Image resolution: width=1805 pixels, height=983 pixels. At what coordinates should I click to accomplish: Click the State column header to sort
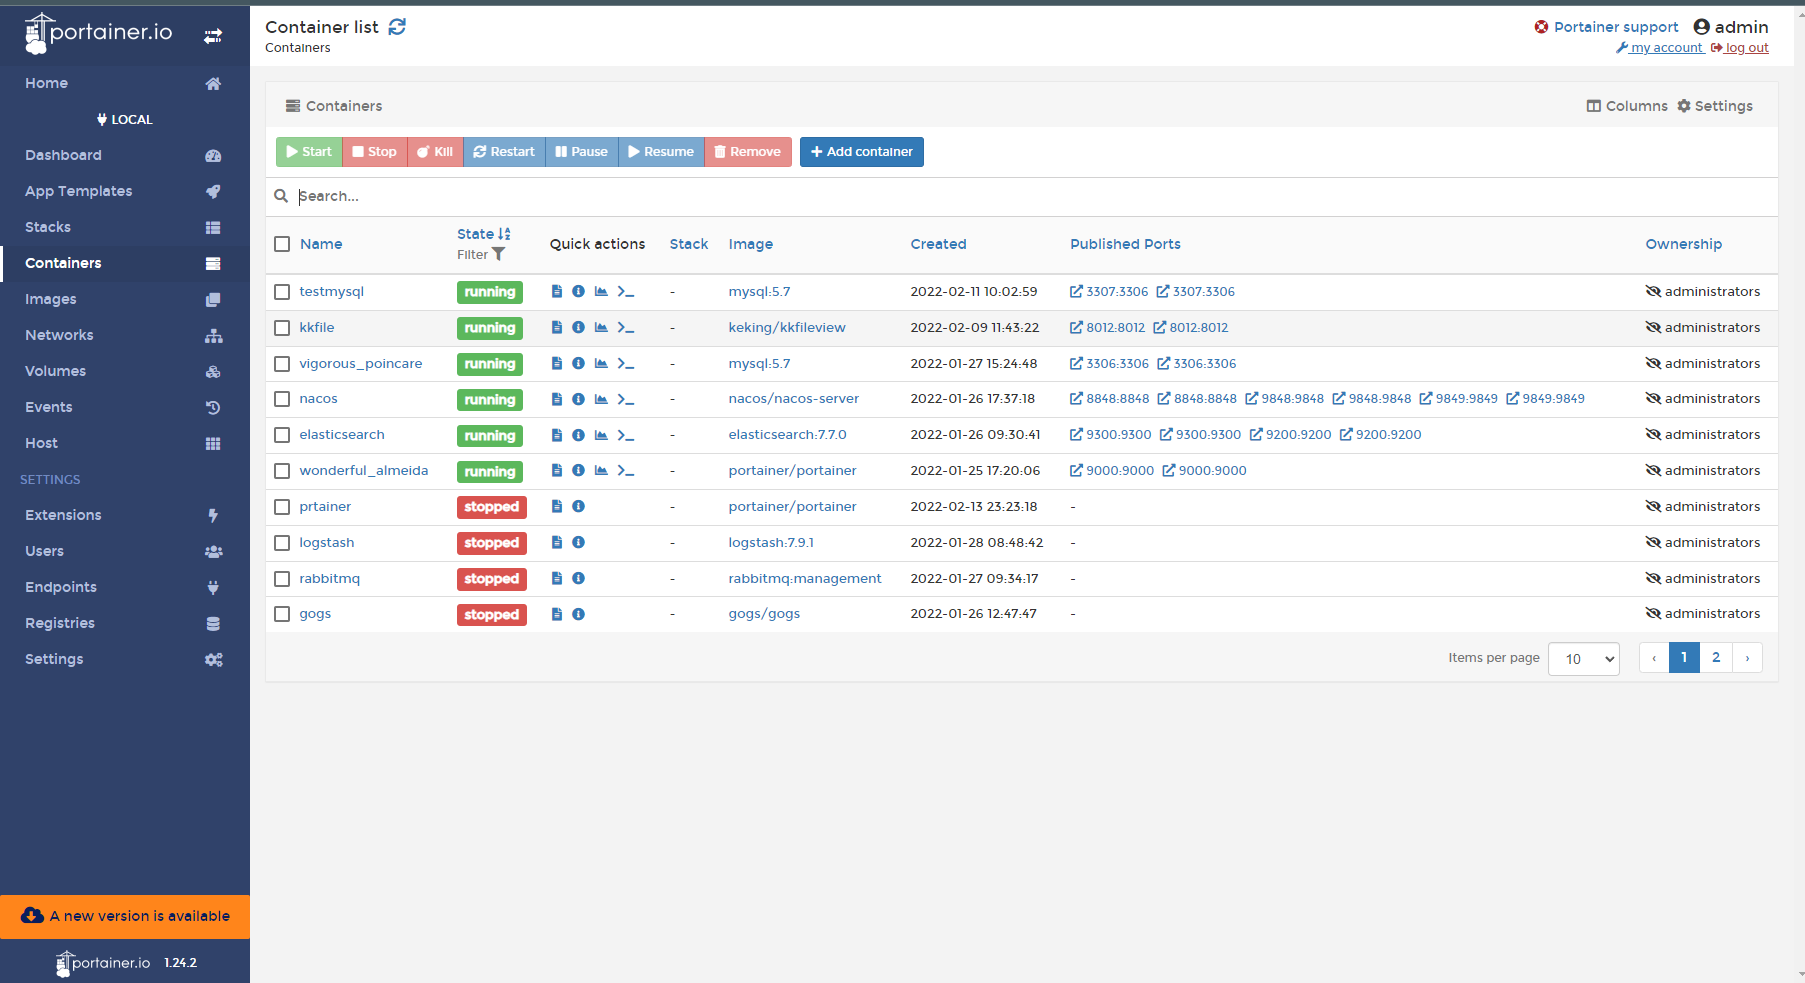(x=484, y=234)
